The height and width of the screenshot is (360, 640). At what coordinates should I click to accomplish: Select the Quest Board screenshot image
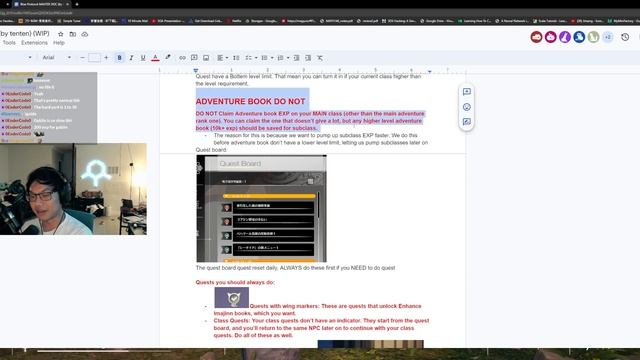261,209
